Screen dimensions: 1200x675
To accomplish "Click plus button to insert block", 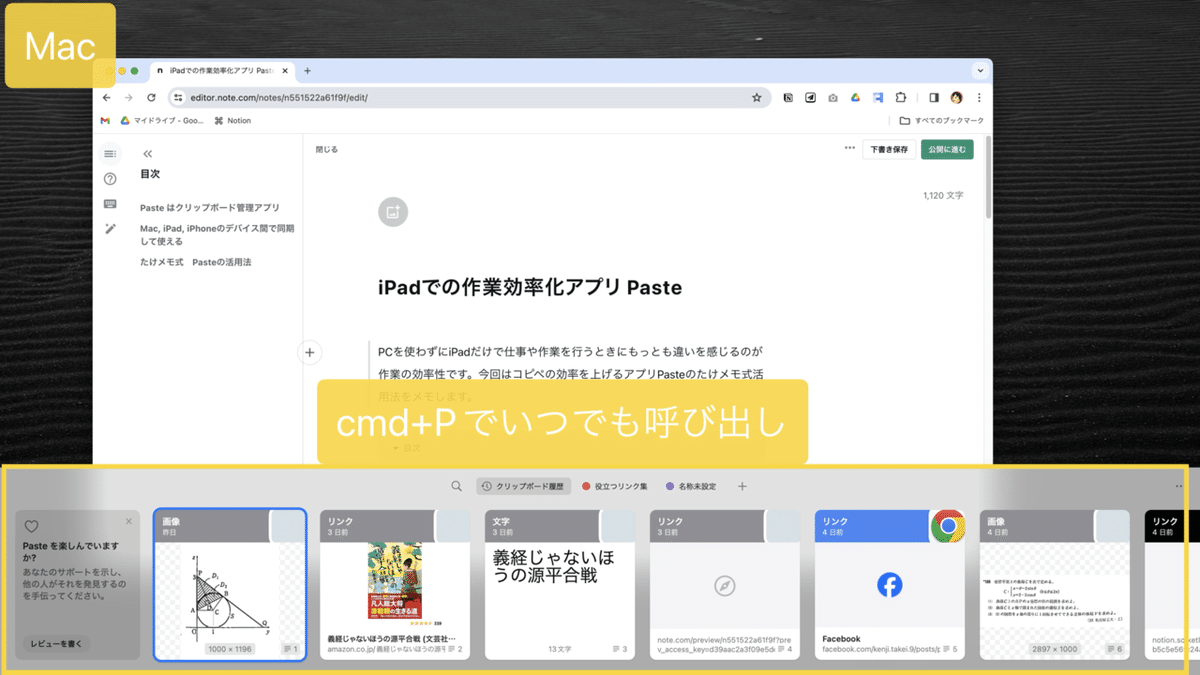I will point(310,352).
